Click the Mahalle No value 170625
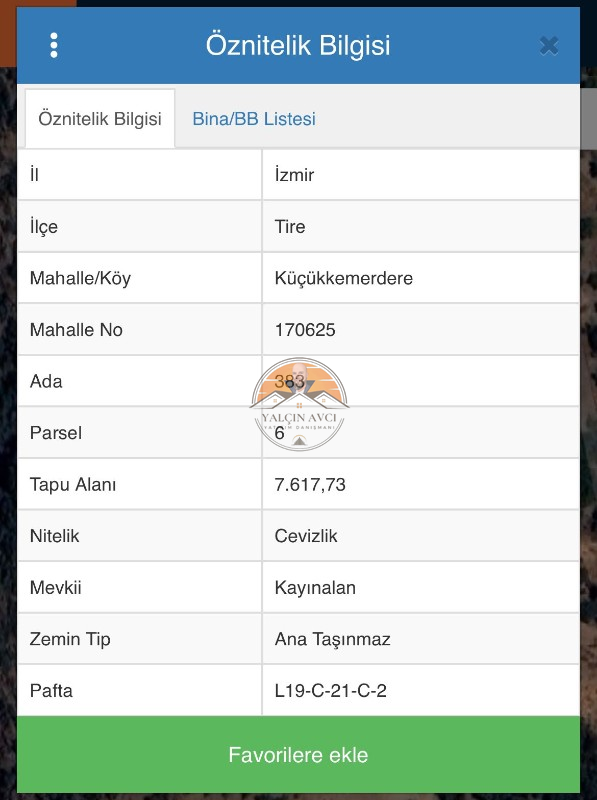Viewport: 597px width, 800px height. pyautogui.click(x=305, y=330)
